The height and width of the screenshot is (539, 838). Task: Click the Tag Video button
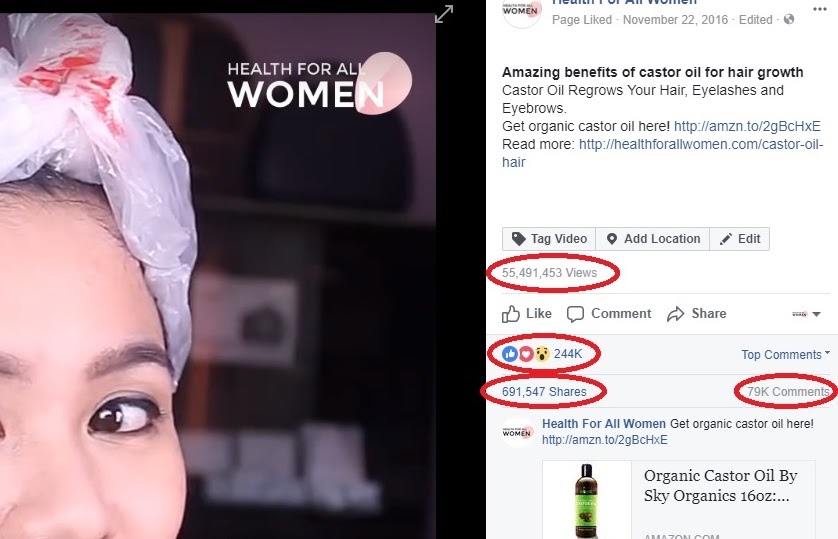[549, 239]
